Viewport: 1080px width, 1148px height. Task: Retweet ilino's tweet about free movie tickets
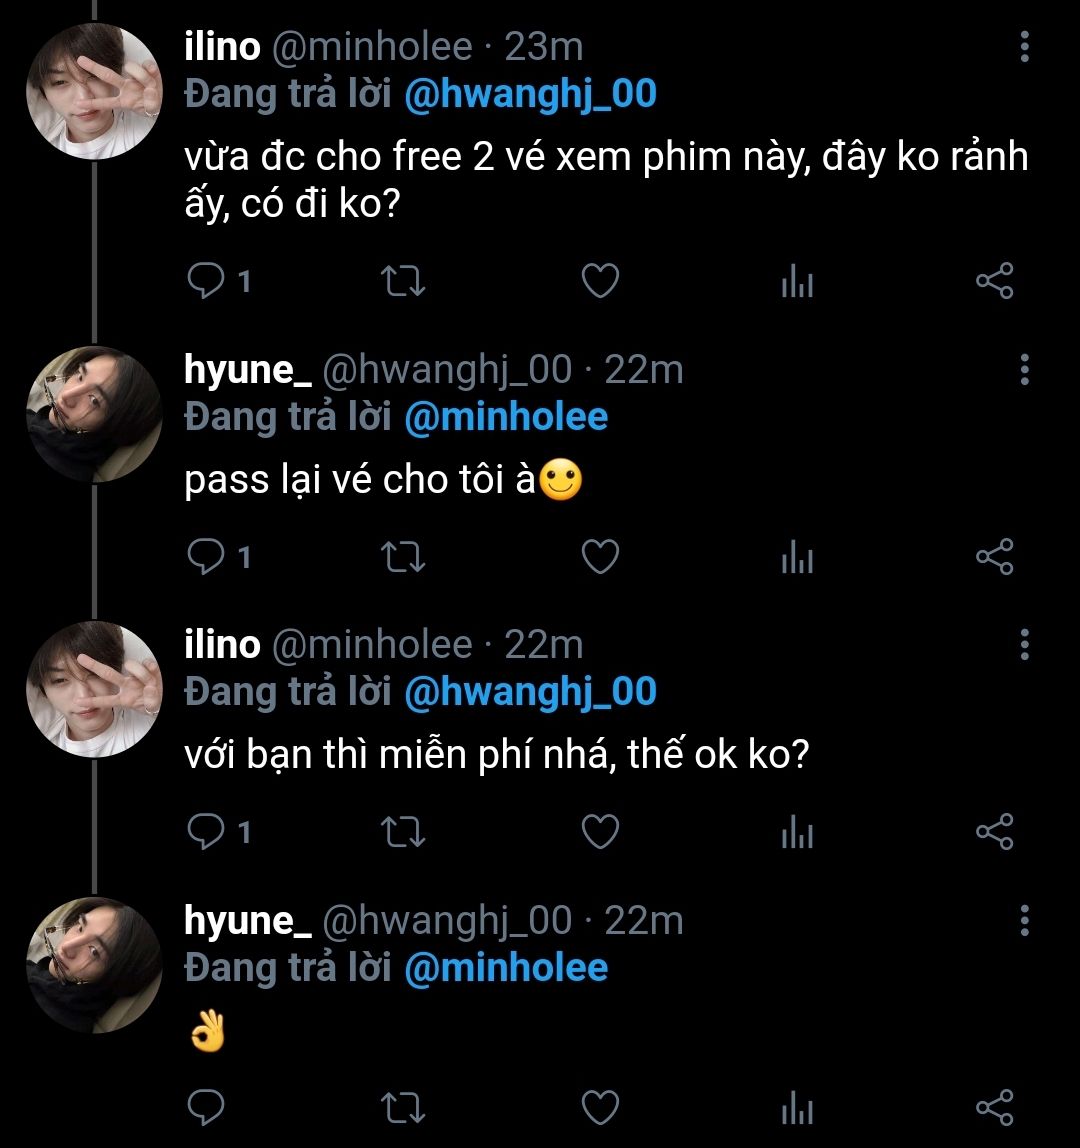tap(405, 282)
